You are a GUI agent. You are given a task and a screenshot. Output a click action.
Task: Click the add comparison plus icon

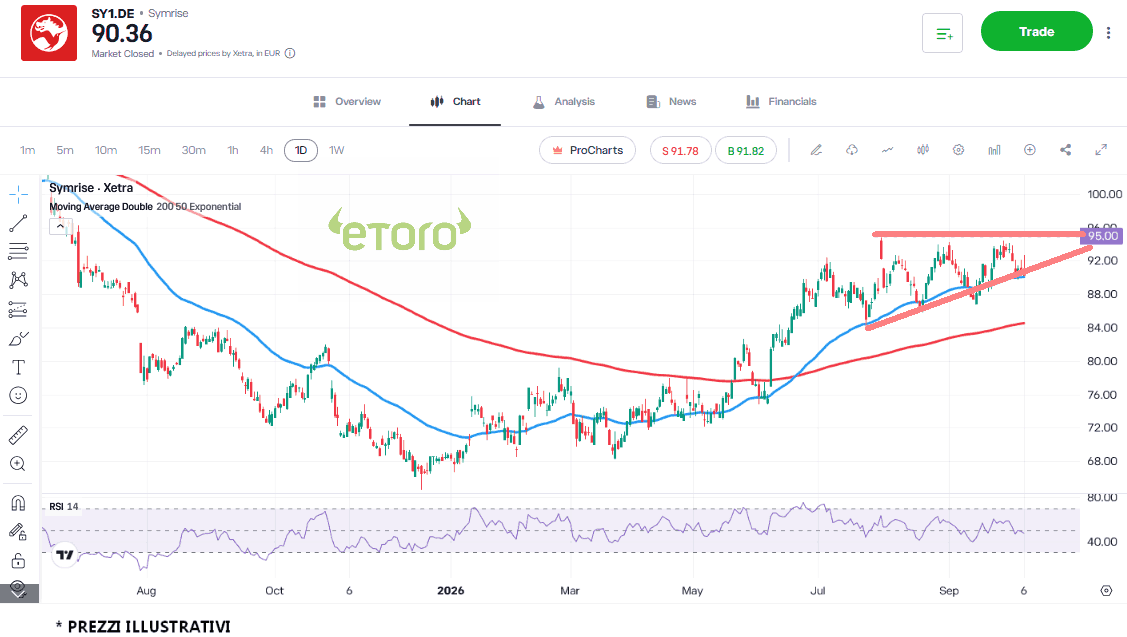1030,150
